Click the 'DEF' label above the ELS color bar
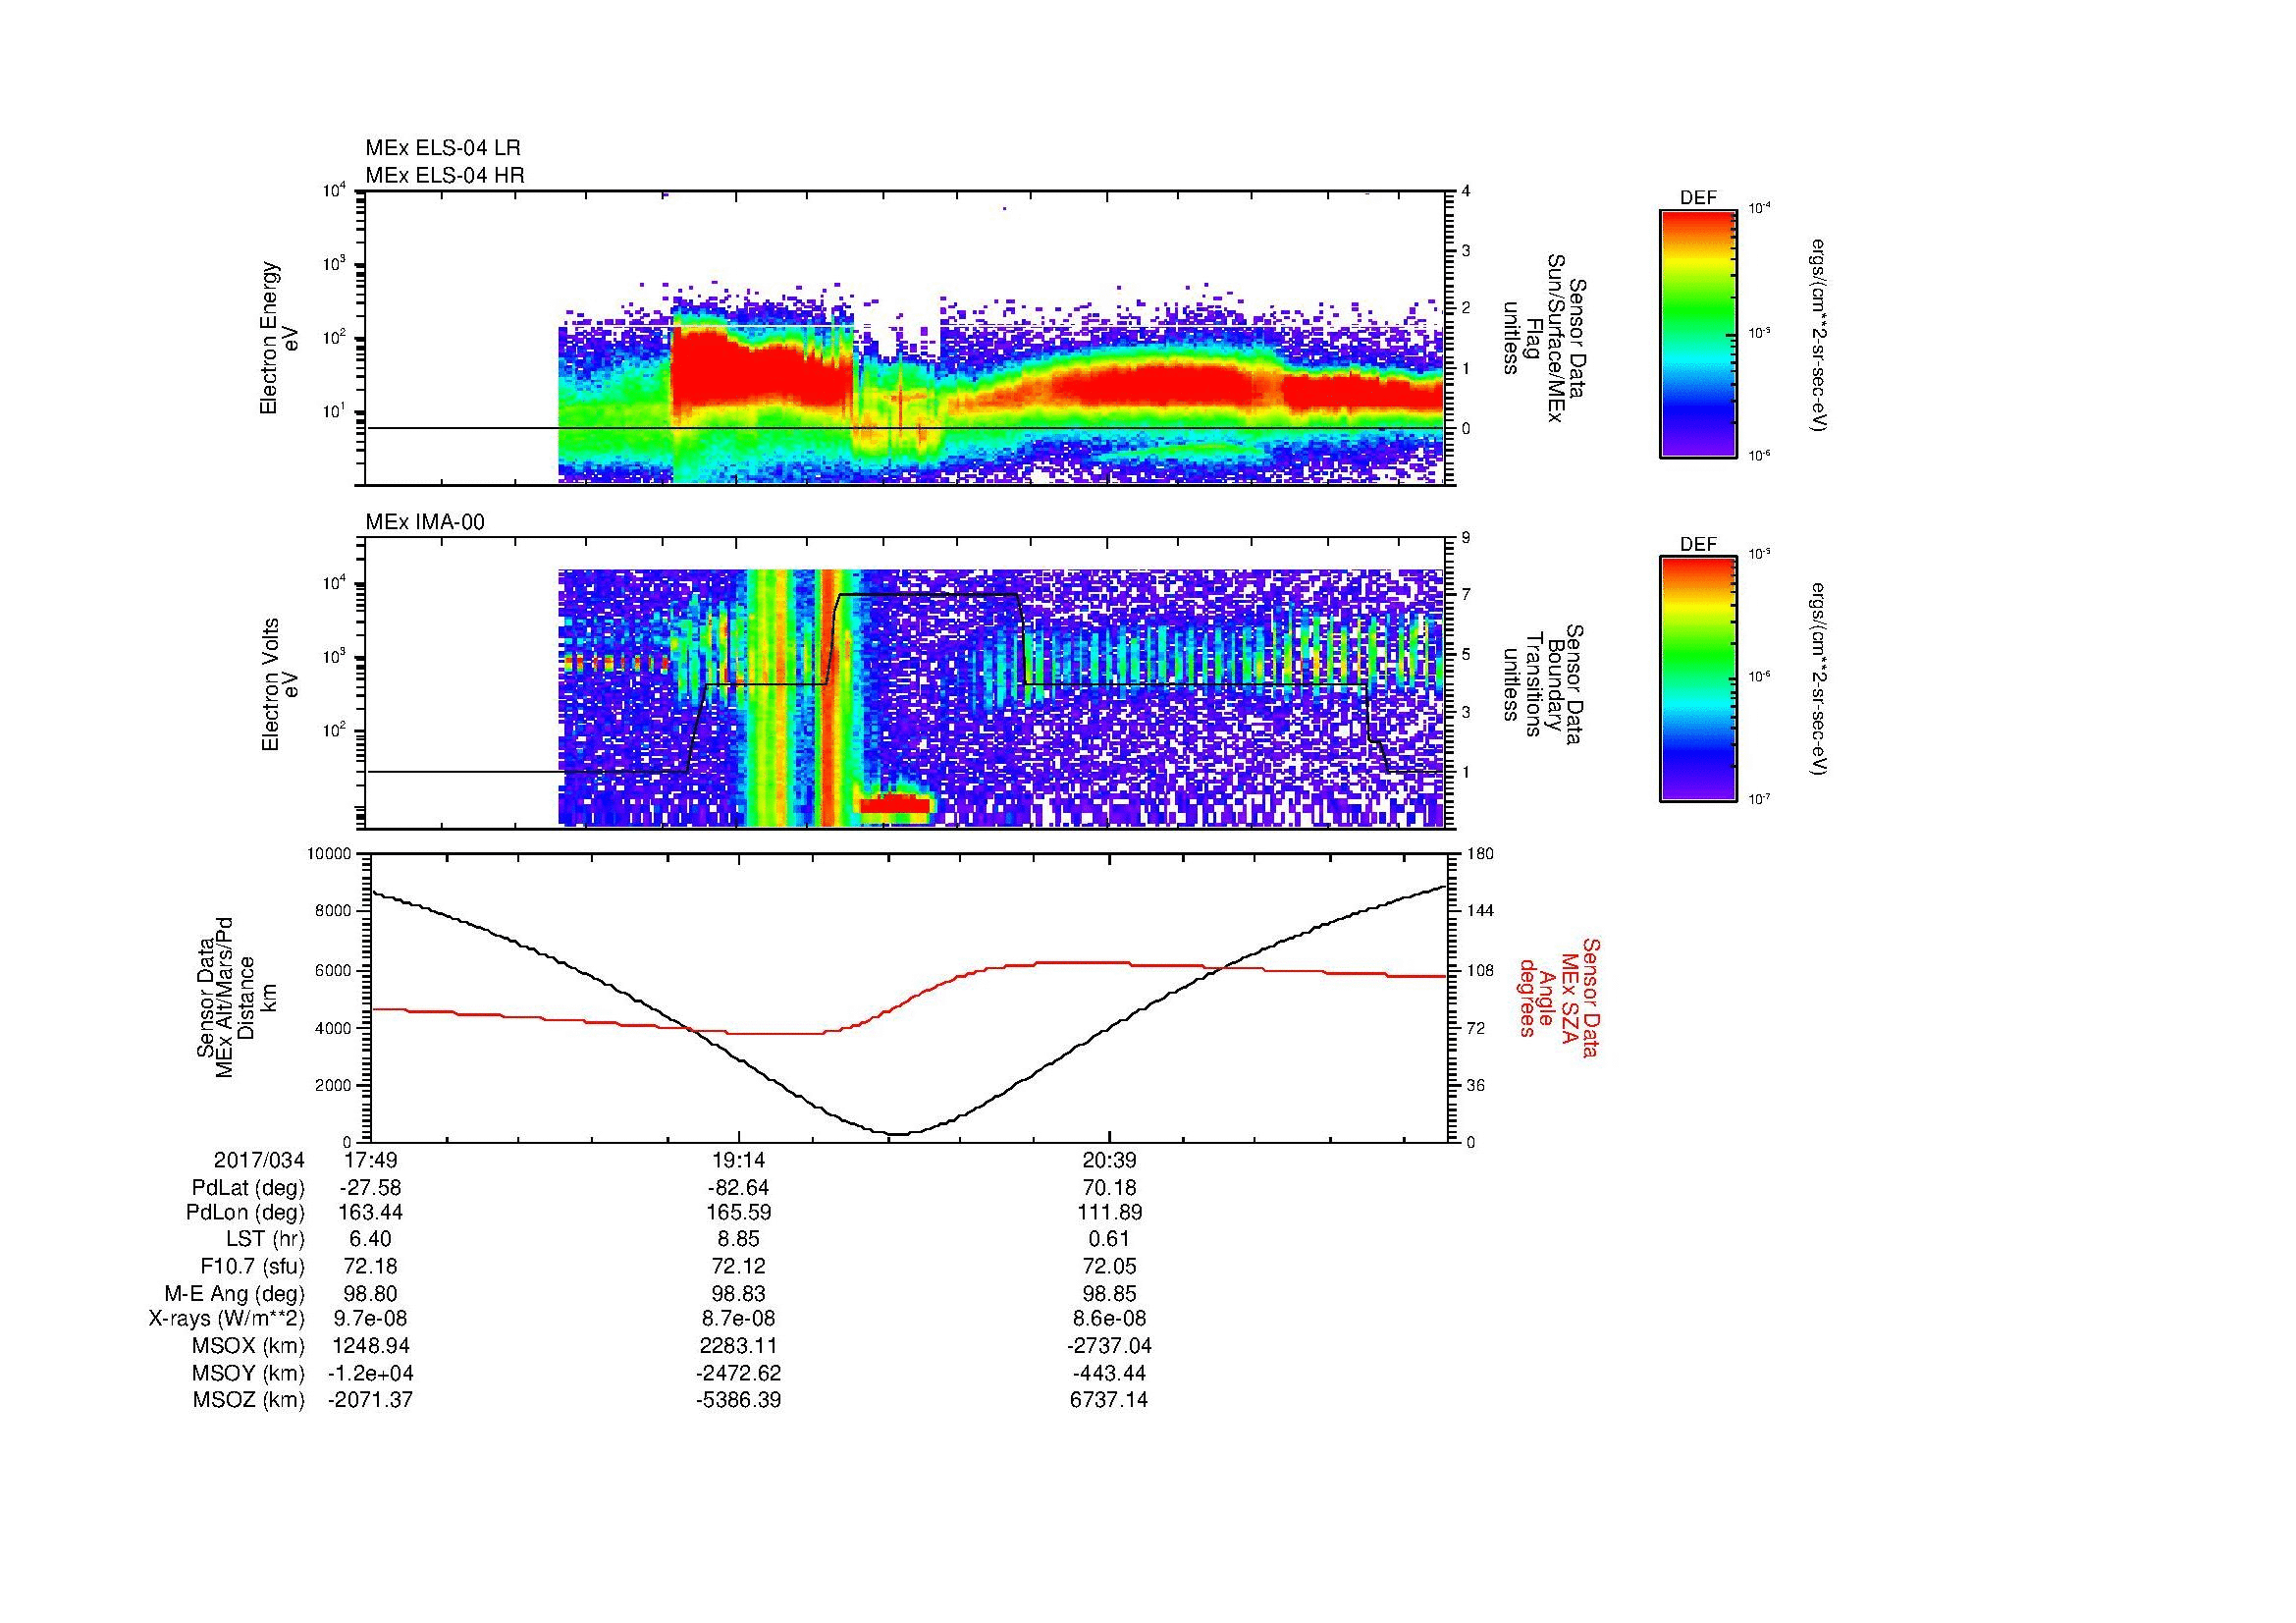This screenshot has height=1623, width=2296. 1698,198
